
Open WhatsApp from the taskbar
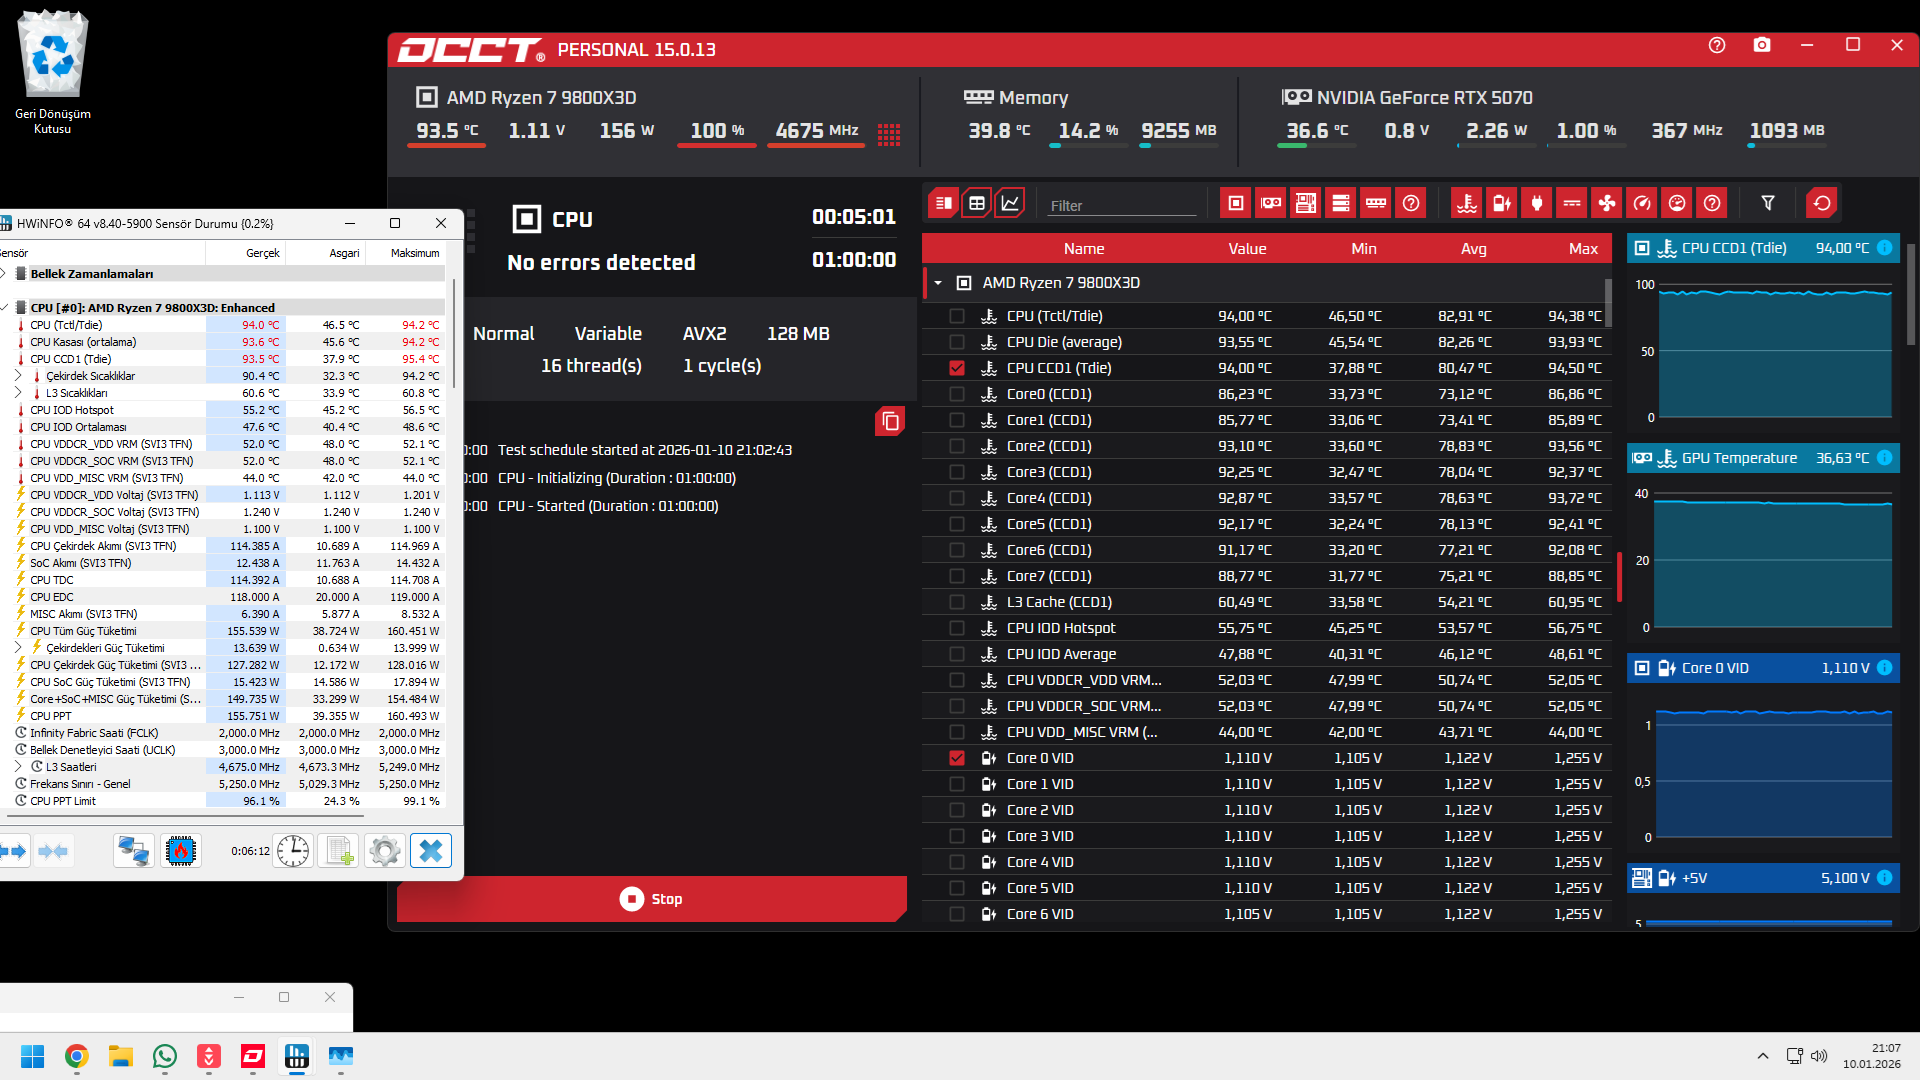165,1056
